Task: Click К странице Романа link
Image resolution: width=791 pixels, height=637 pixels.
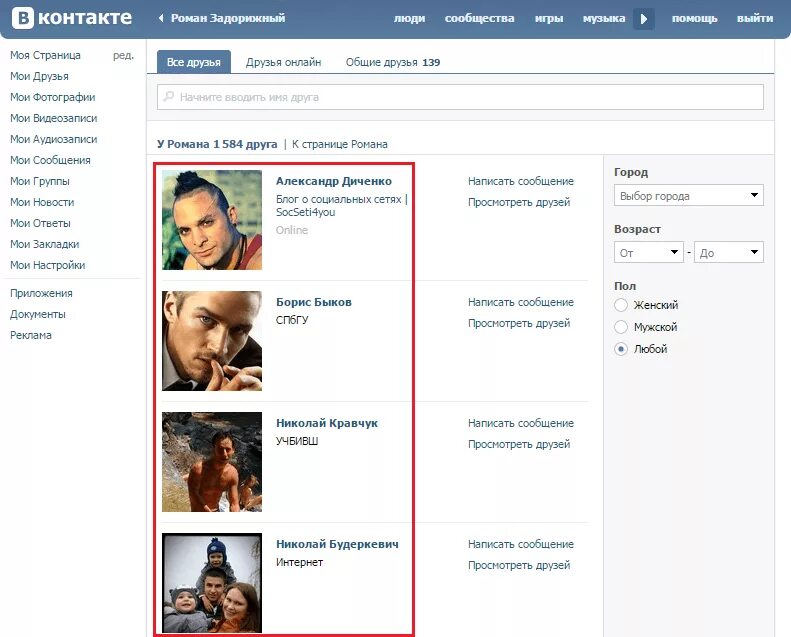Action: tap(340, 144)
